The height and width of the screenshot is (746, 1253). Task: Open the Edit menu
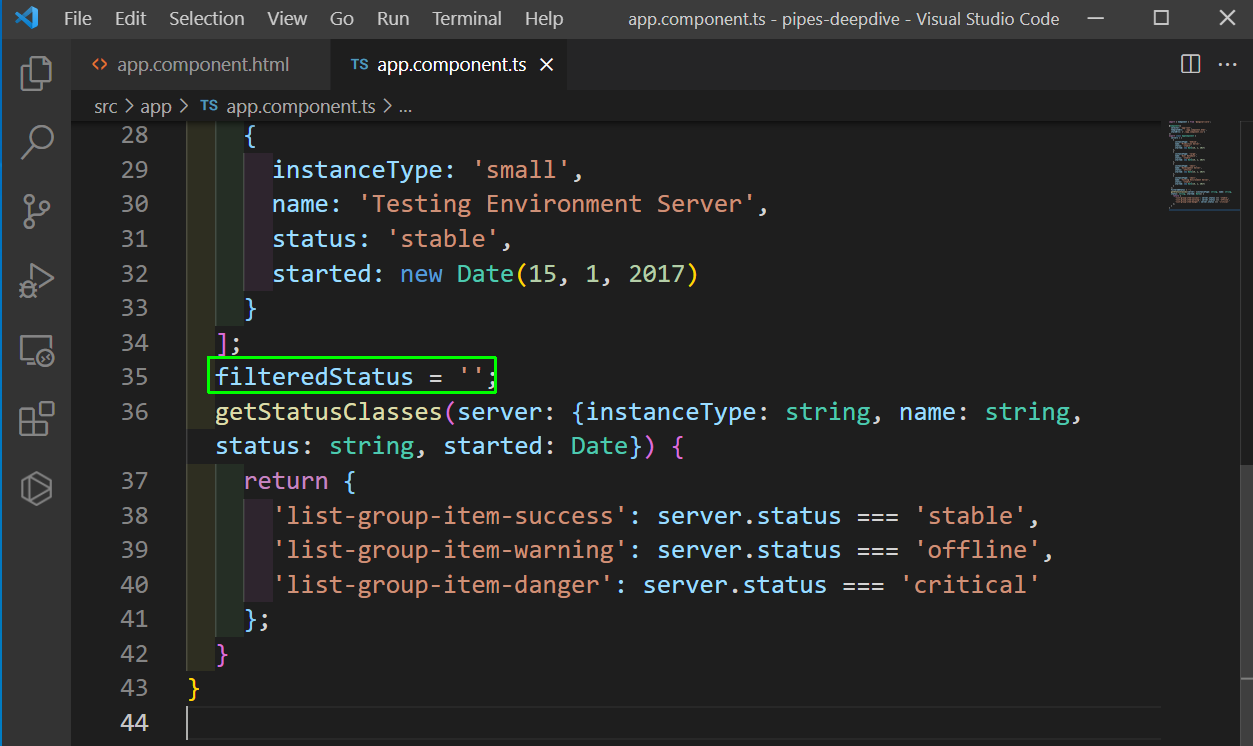tap(130, 19)
